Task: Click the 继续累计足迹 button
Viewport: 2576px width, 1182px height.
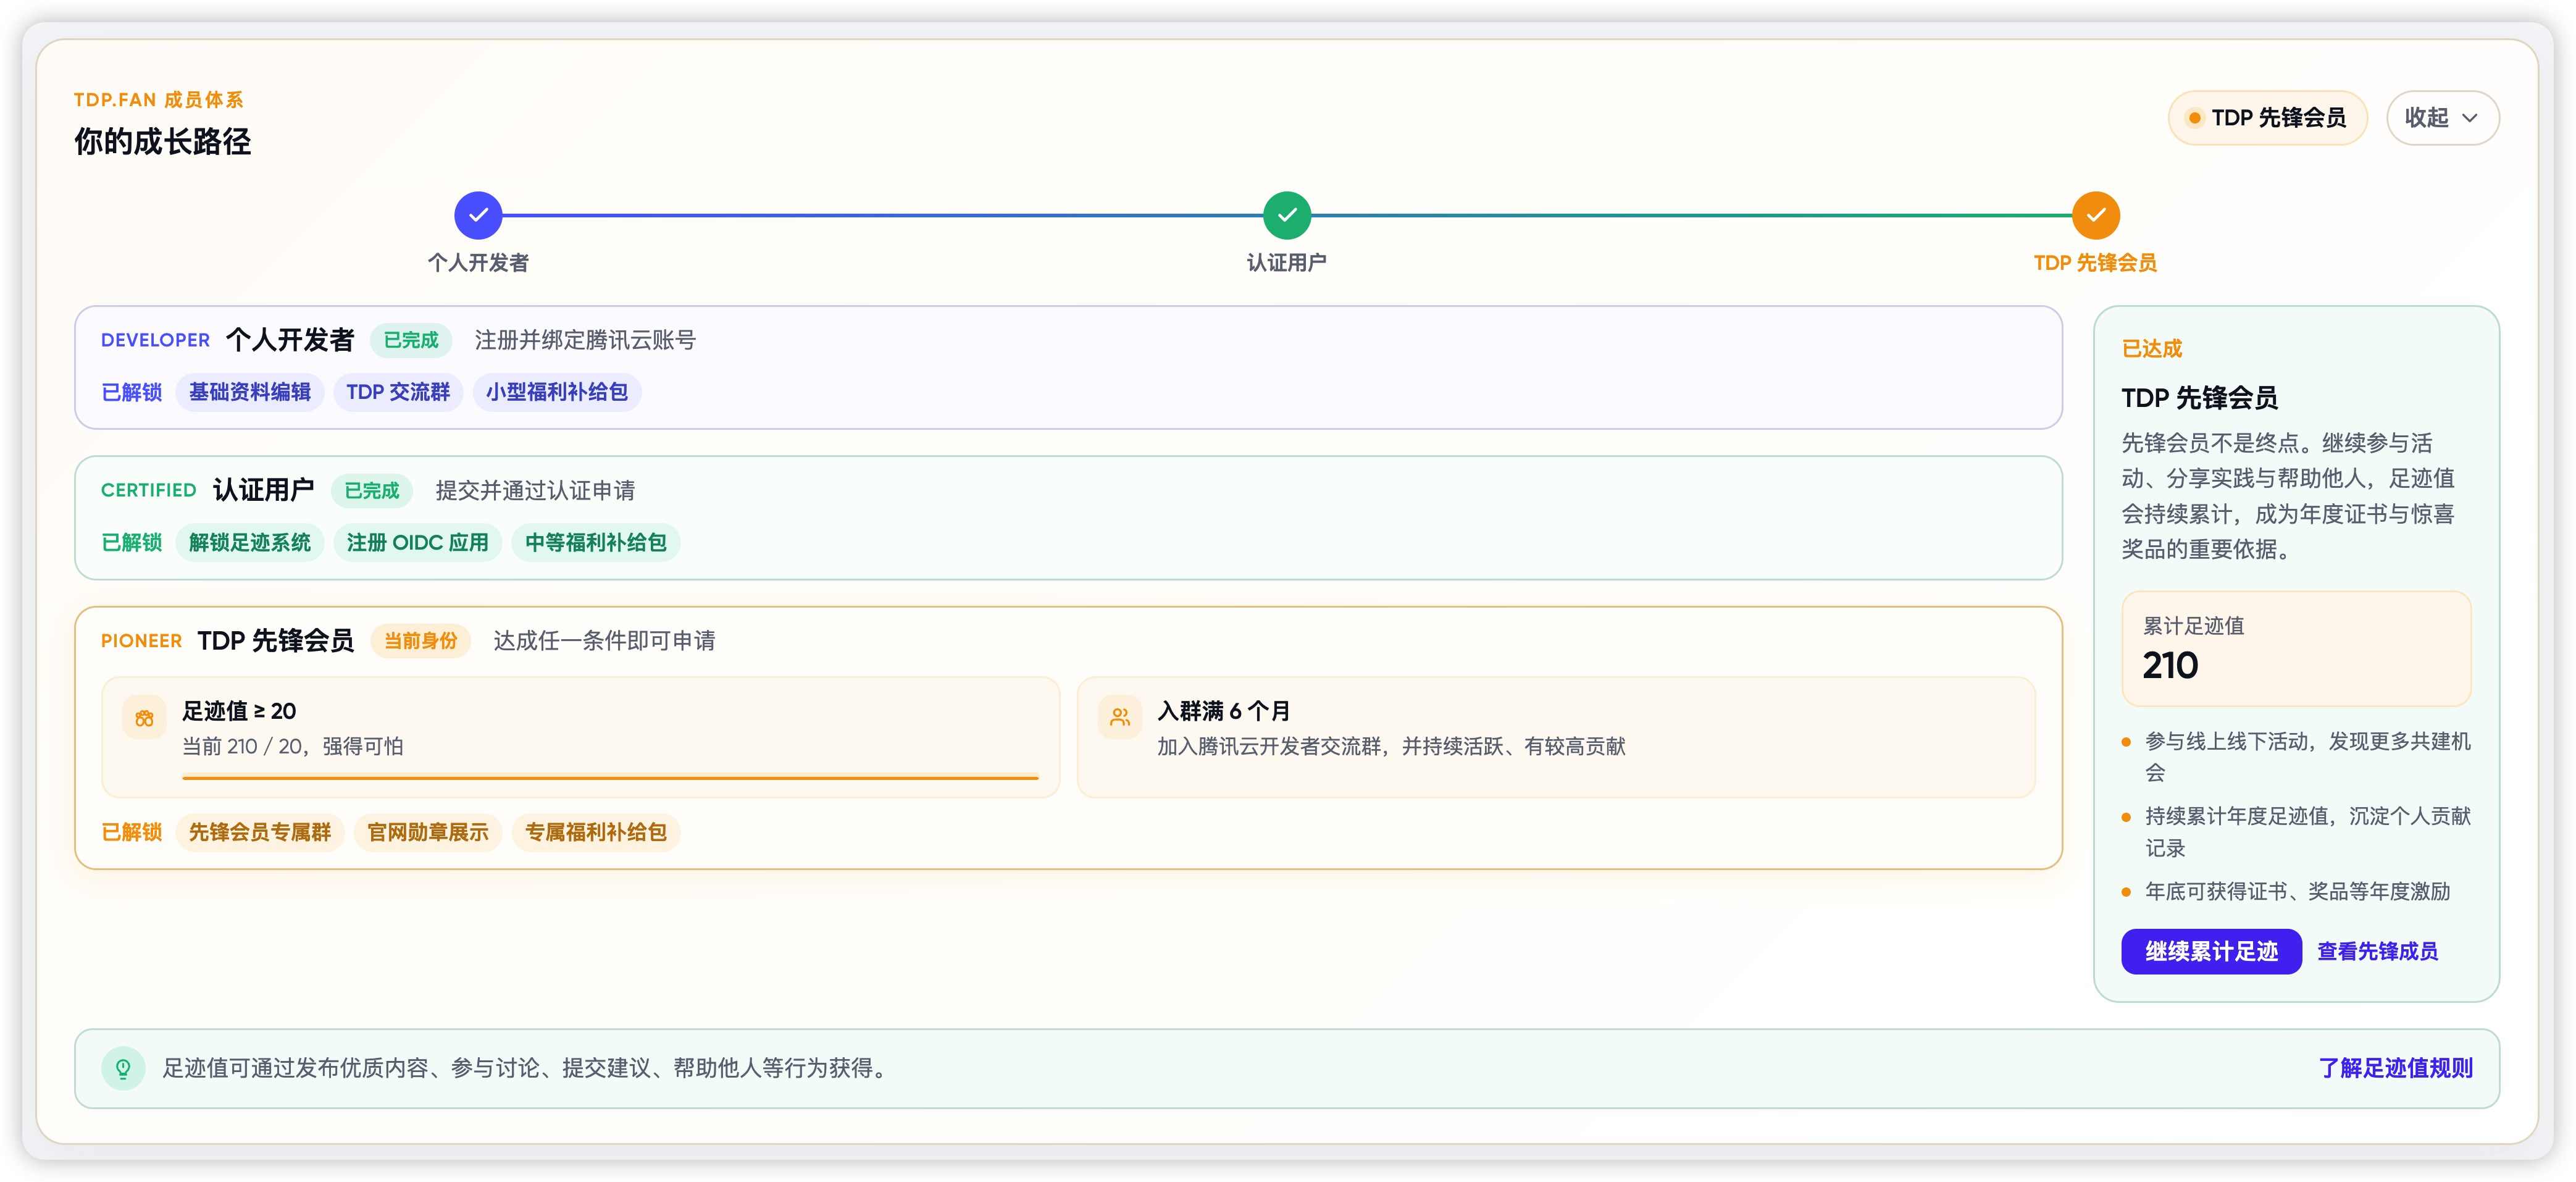Action: tap(2211, 951)
